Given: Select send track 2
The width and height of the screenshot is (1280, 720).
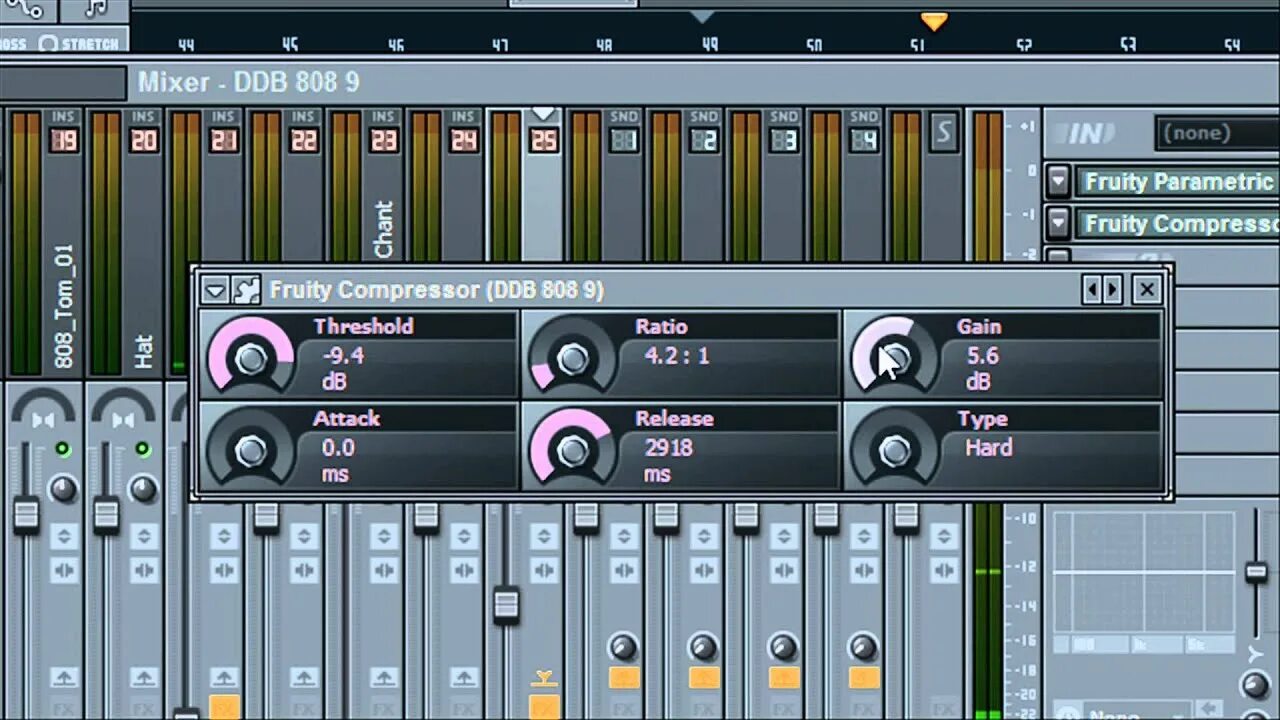Looking at the screenshot, I should pyautogui.click(x=704, y=141).
